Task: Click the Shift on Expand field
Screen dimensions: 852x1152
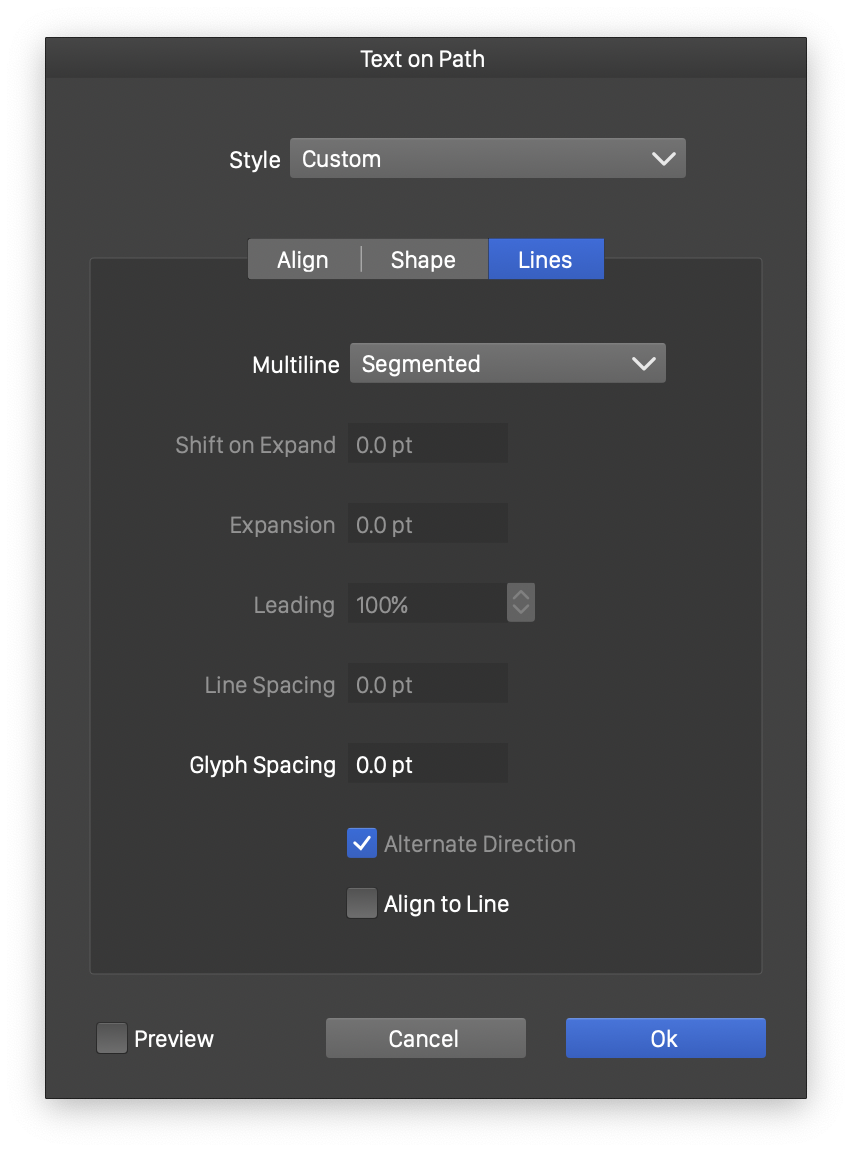Action: pyautogui.click(x=427, y=445)
